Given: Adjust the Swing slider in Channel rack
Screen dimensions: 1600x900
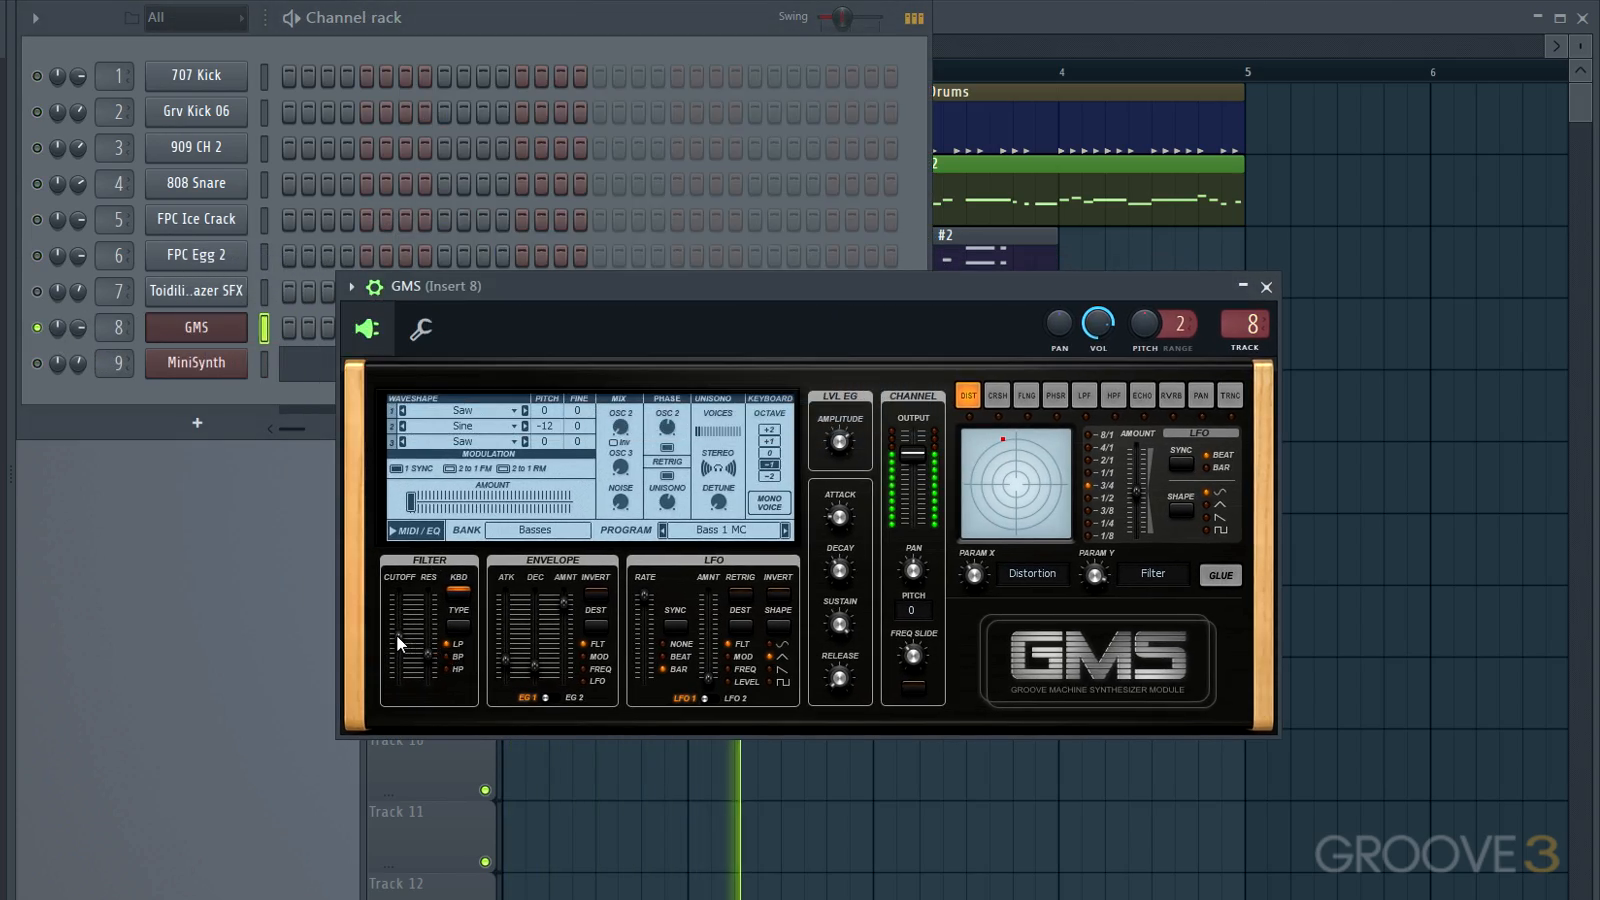Looking at the screenshot, I should 841,18.
